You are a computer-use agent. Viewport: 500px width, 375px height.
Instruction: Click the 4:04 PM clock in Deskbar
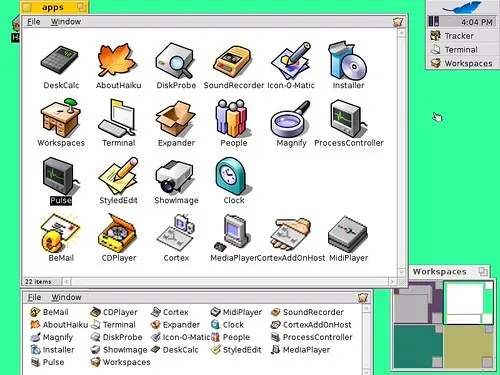[477, 22]
